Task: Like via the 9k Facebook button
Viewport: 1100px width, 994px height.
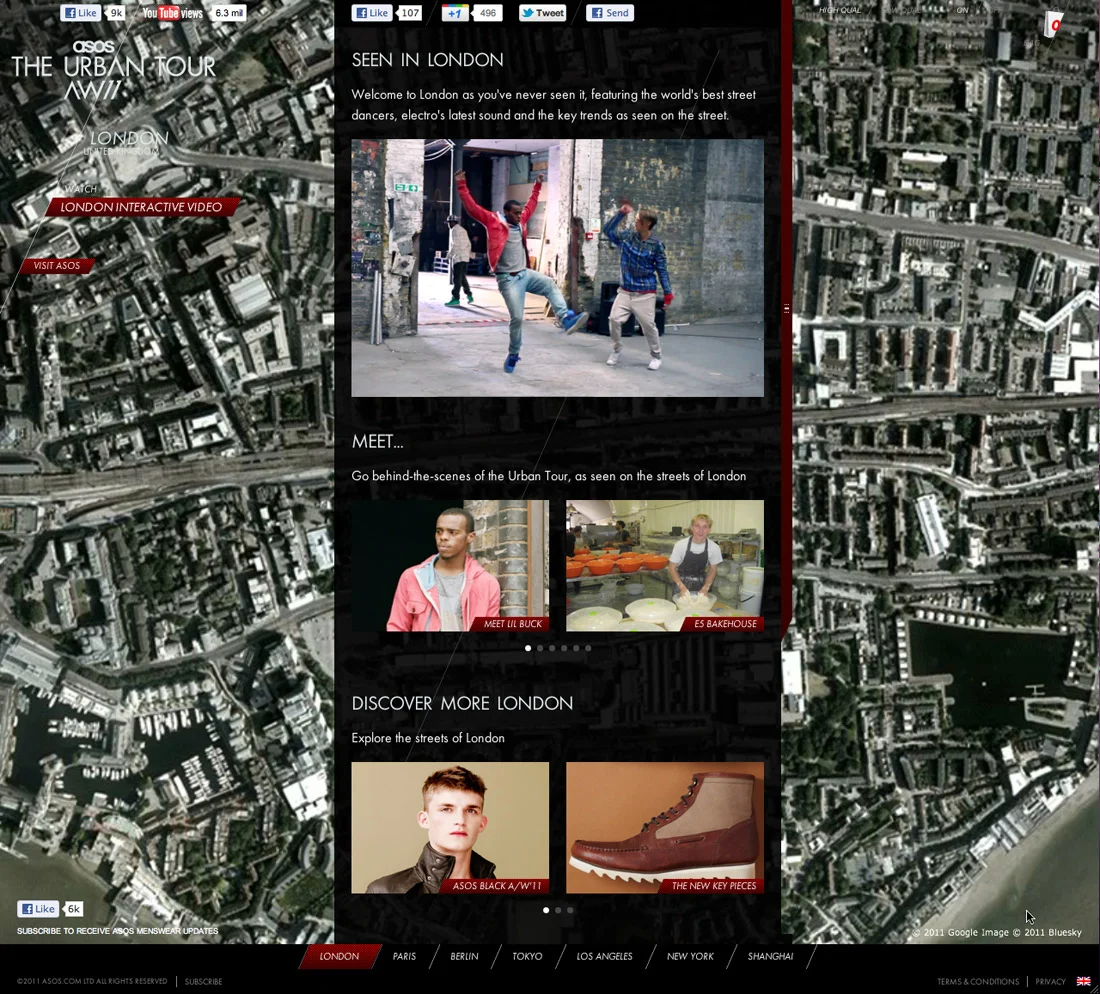Action: (x=81, y=13)
